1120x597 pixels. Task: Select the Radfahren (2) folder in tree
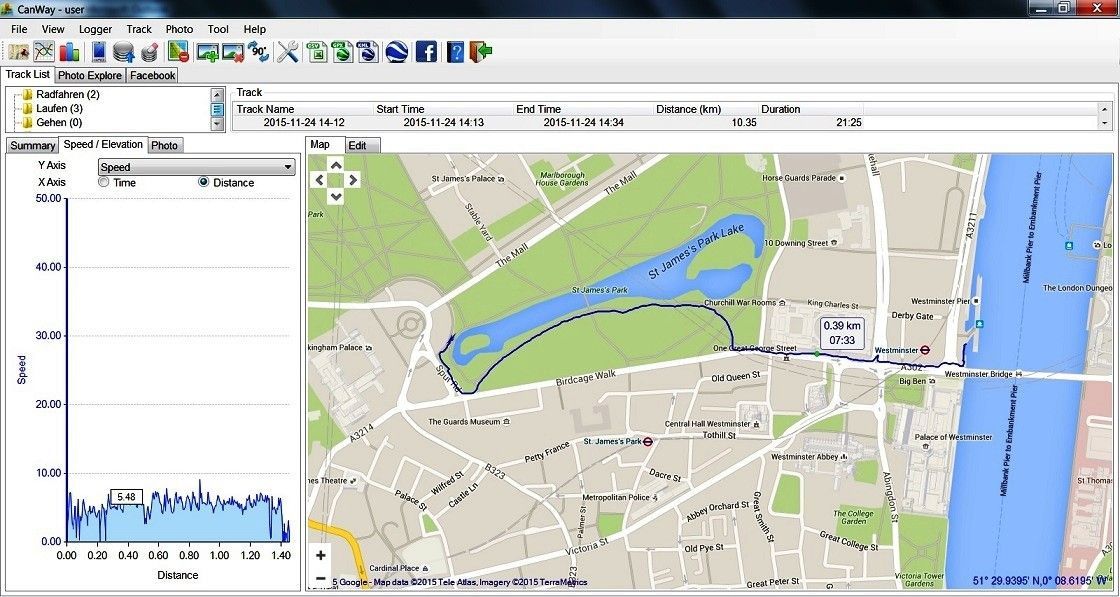tap(67, 94)
